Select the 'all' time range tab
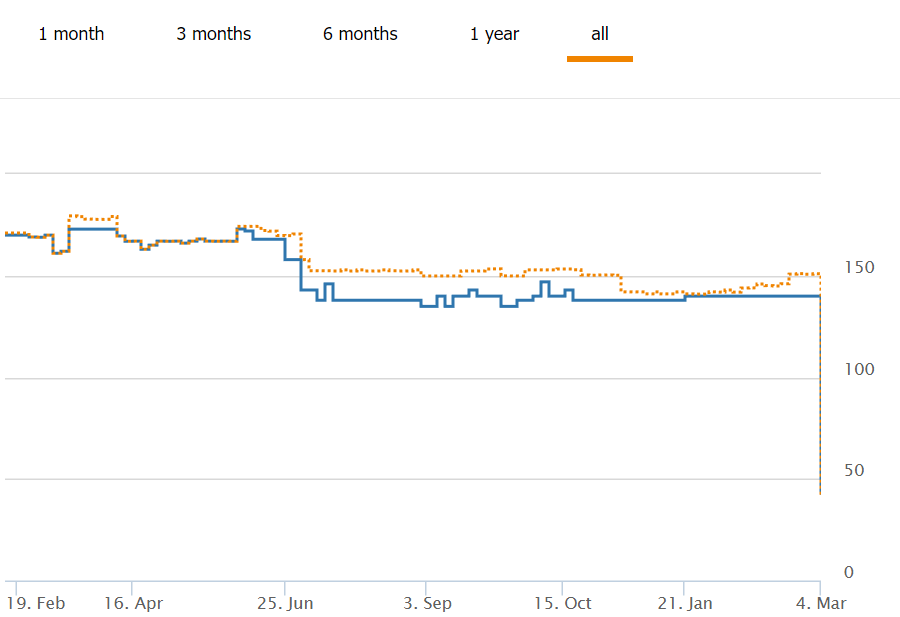Image resolution: width=900 pixels, height=617 pixels. (600, 34)
